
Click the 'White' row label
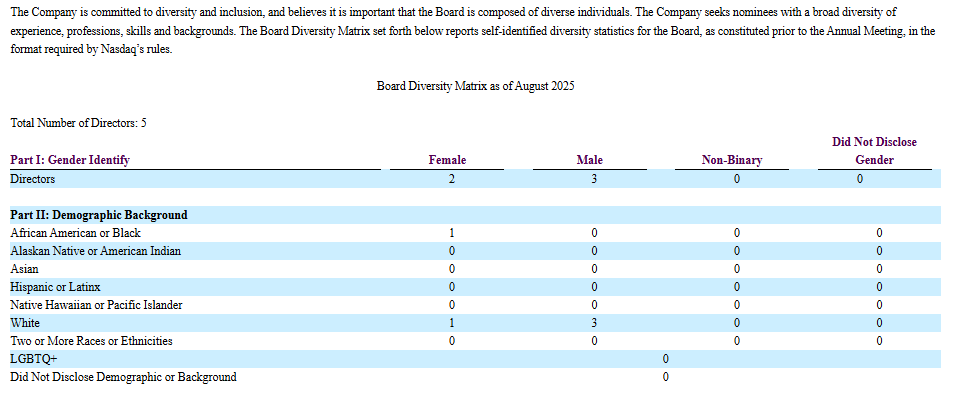(x=25, y=323)
